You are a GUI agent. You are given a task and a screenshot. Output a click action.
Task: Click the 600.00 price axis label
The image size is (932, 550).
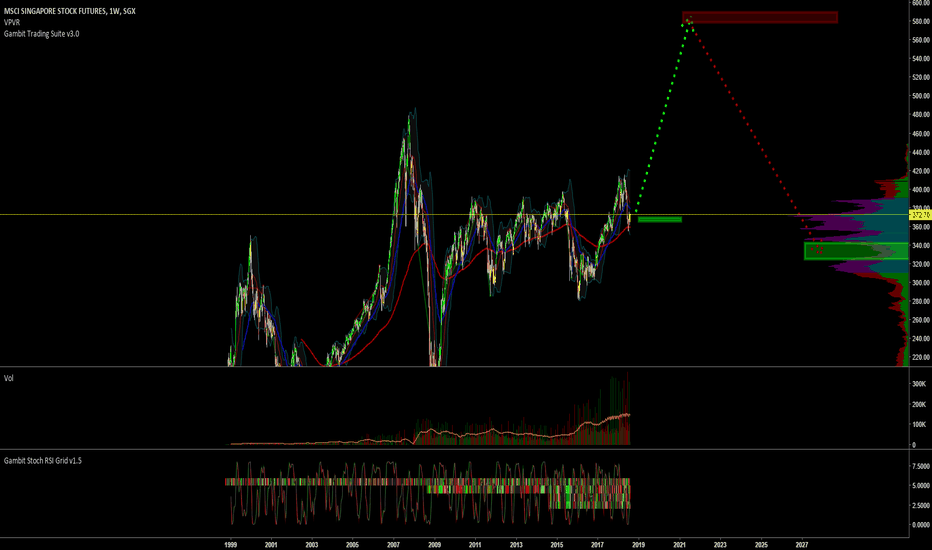pyautogui.click(x=921, y=3)
